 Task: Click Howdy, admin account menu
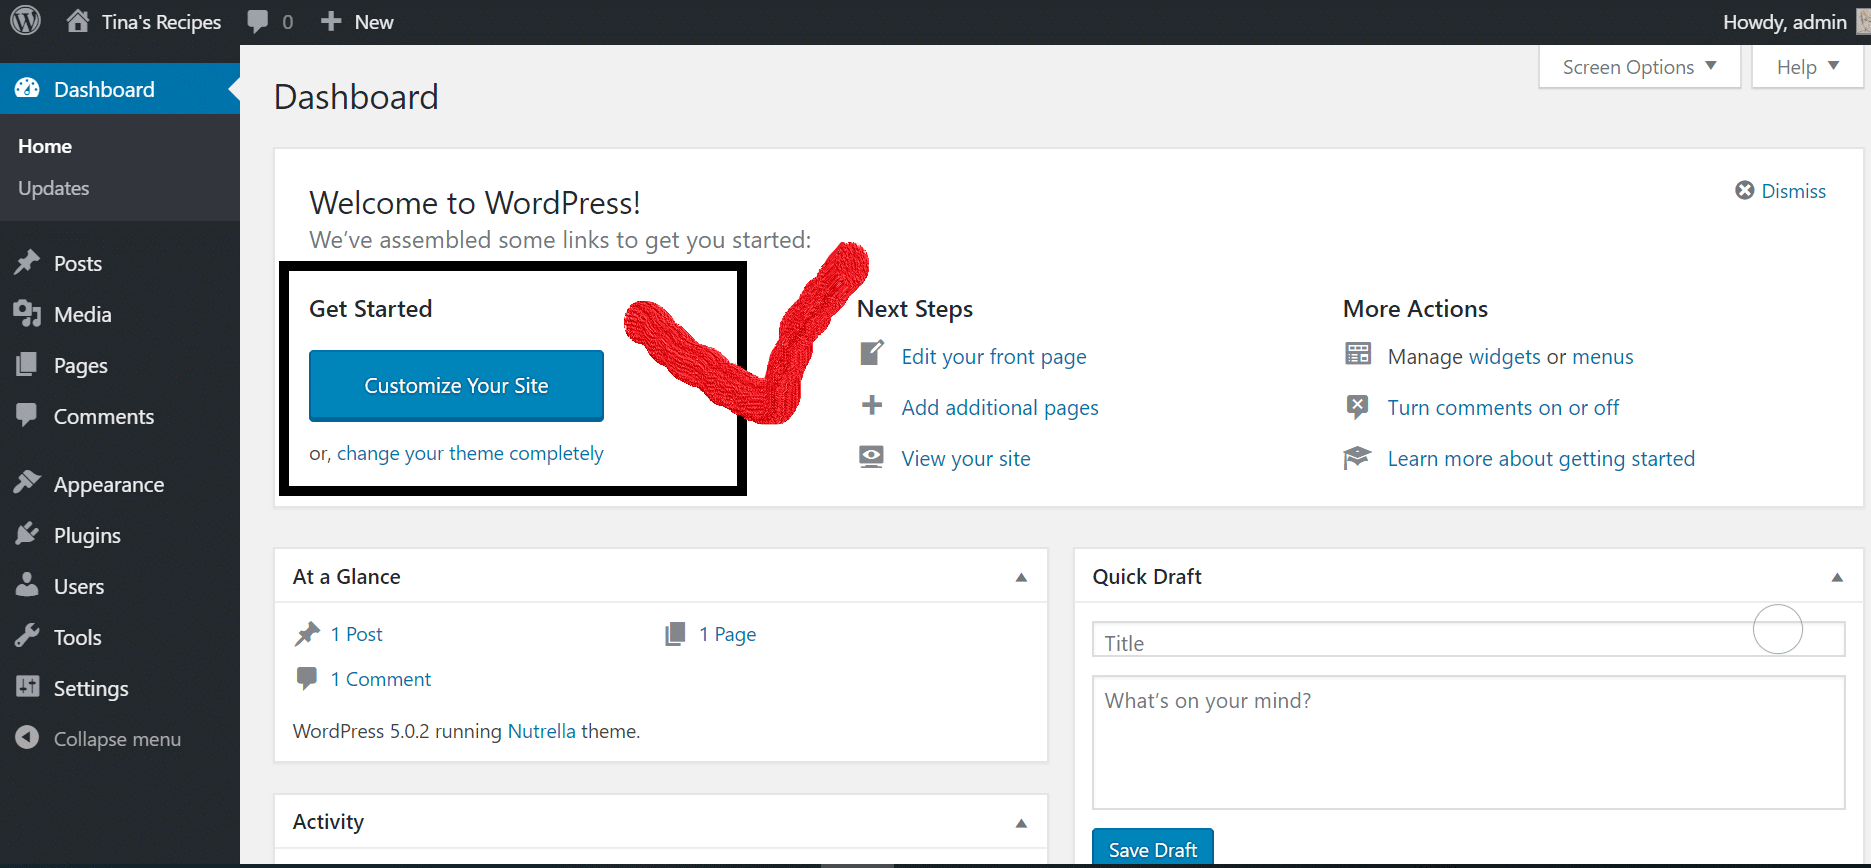(x=1785, y=22)
